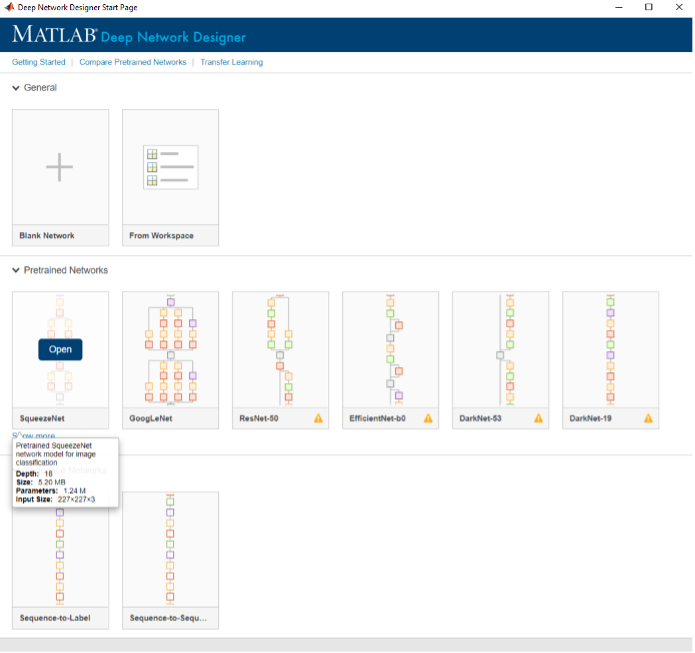Click the EfficientNet-b0 label text
The image size is (695, 653).
[377, 418]
